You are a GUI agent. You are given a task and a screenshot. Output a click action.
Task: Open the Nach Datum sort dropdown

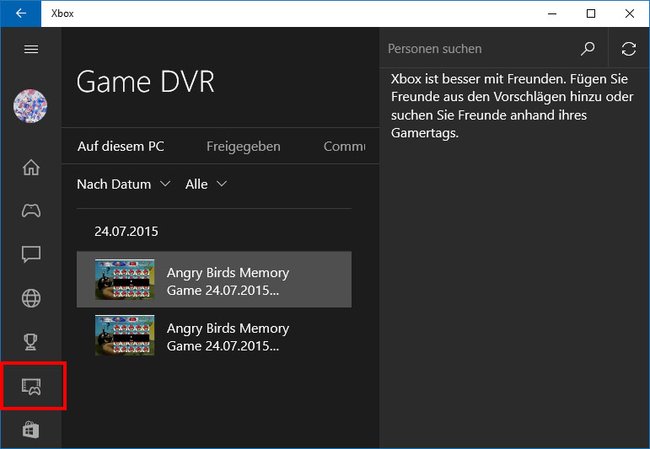[124, 184]
